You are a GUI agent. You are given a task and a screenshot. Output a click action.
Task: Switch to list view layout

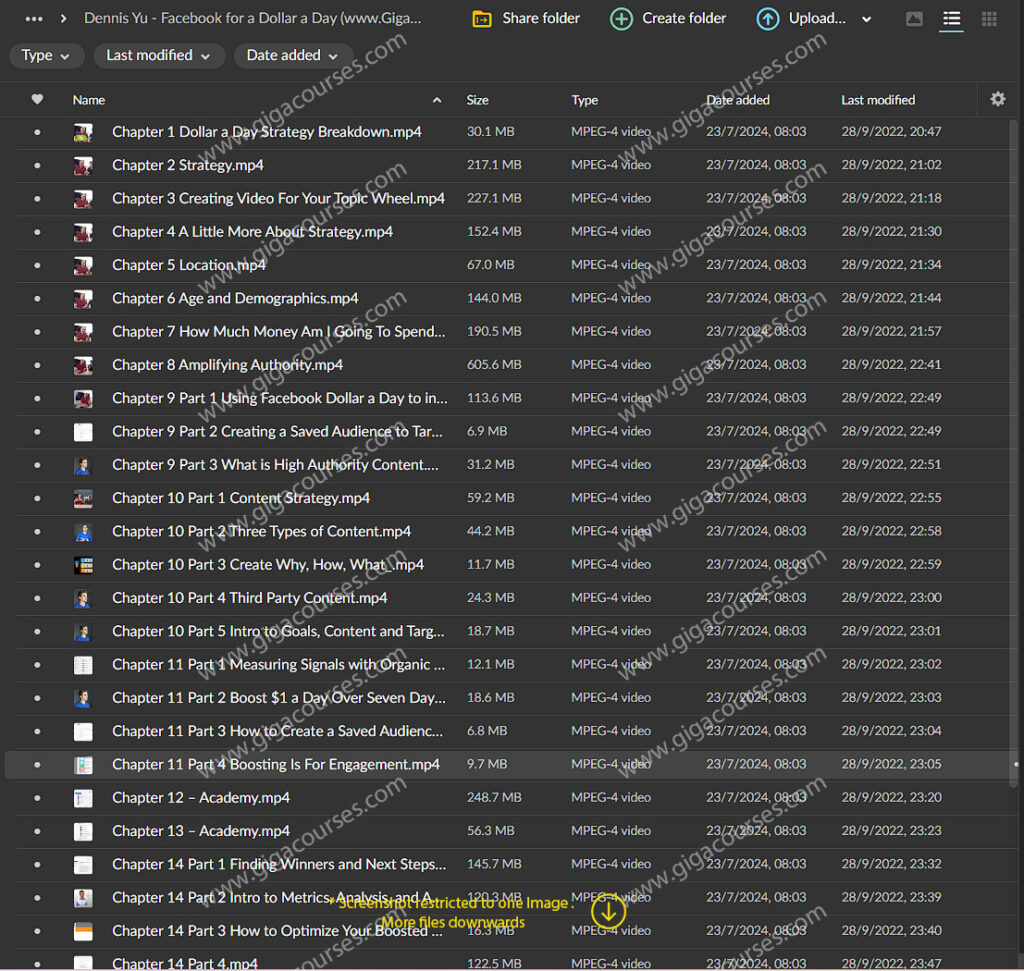tap(951, 19)
